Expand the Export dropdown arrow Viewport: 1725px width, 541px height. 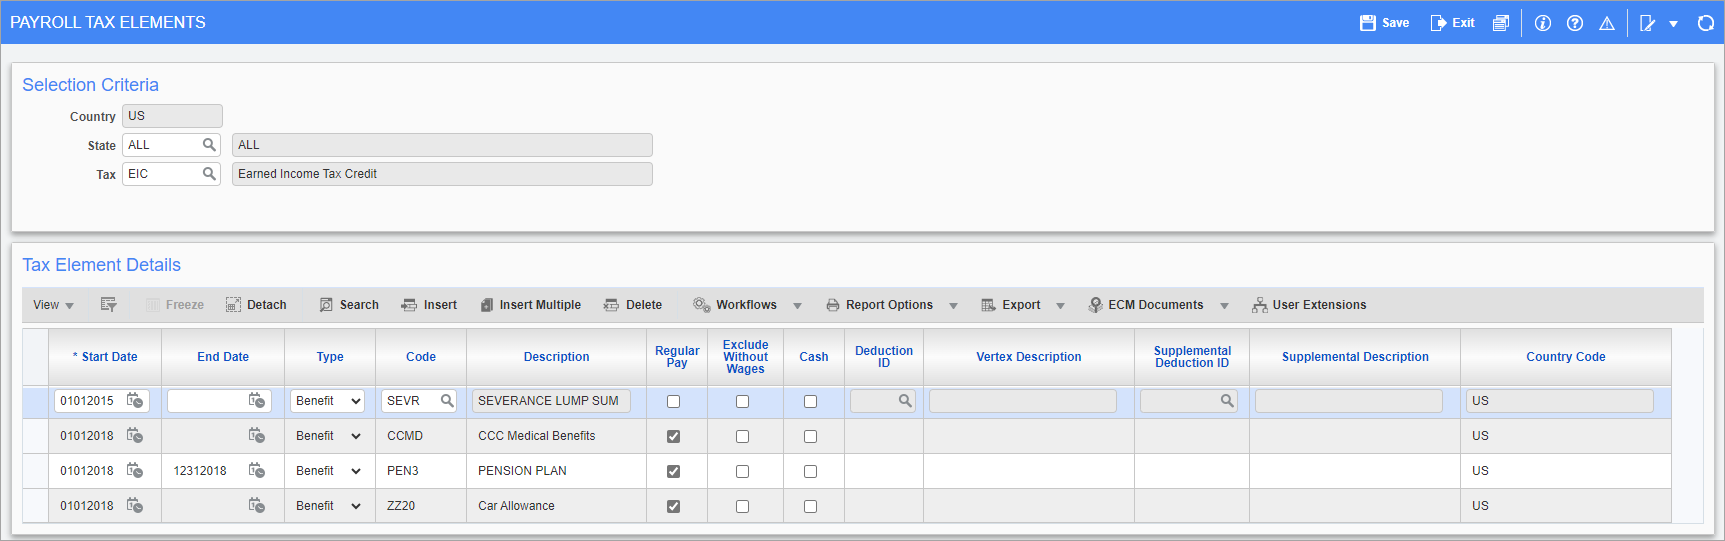coord(1060,306)
